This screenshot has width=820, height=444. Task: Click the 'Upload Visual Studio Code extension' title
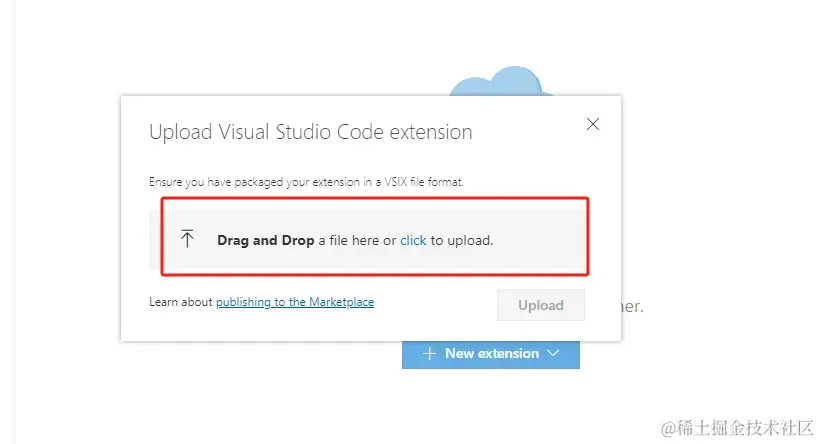click(x=310, y=132)
